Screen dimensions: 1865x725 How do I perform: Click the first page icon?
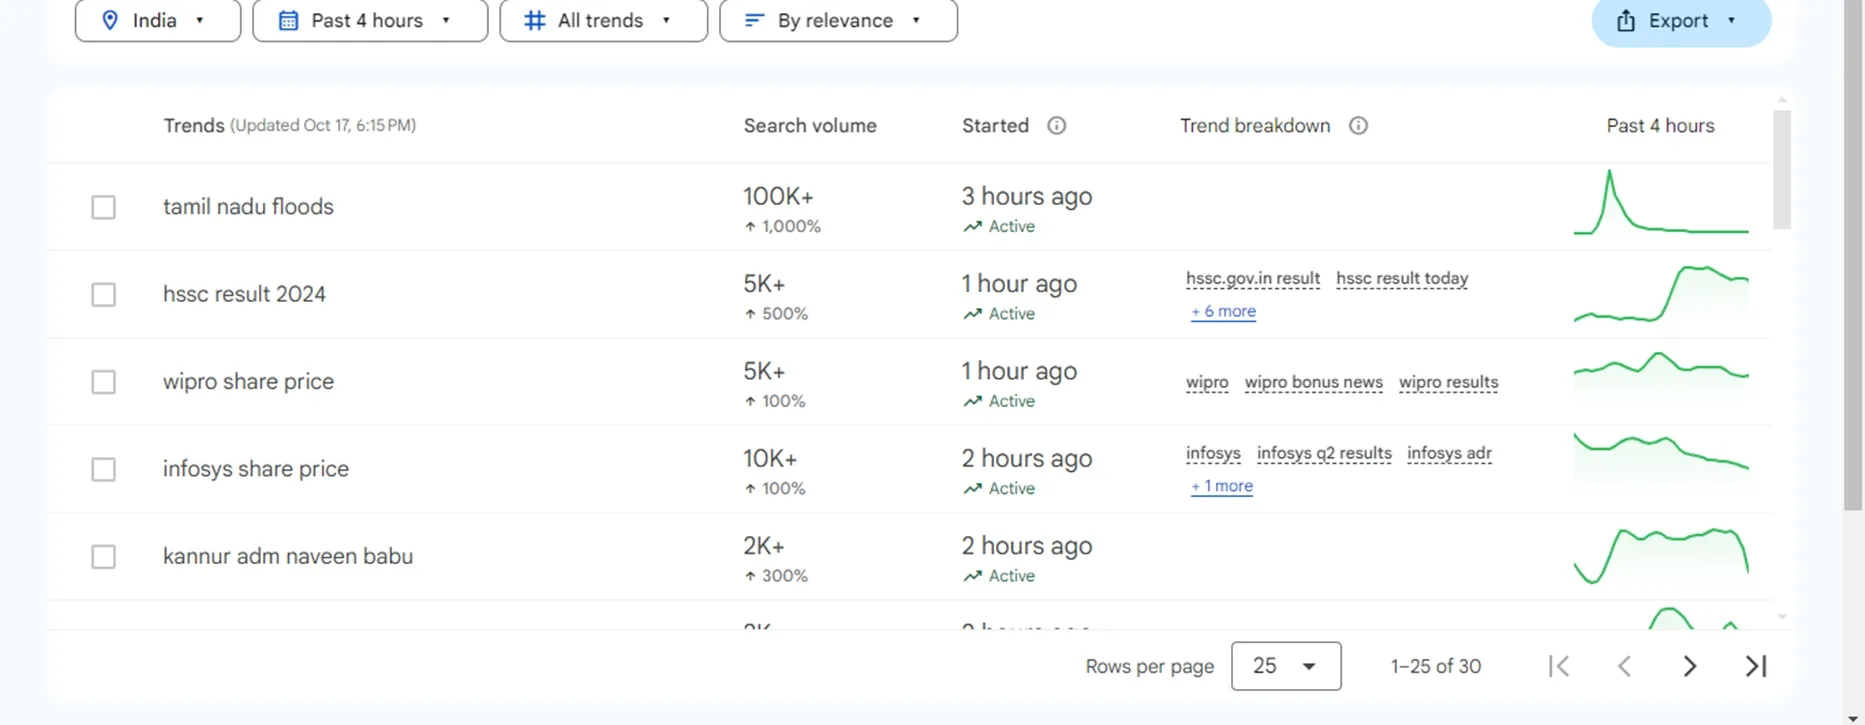[1558, 666]
